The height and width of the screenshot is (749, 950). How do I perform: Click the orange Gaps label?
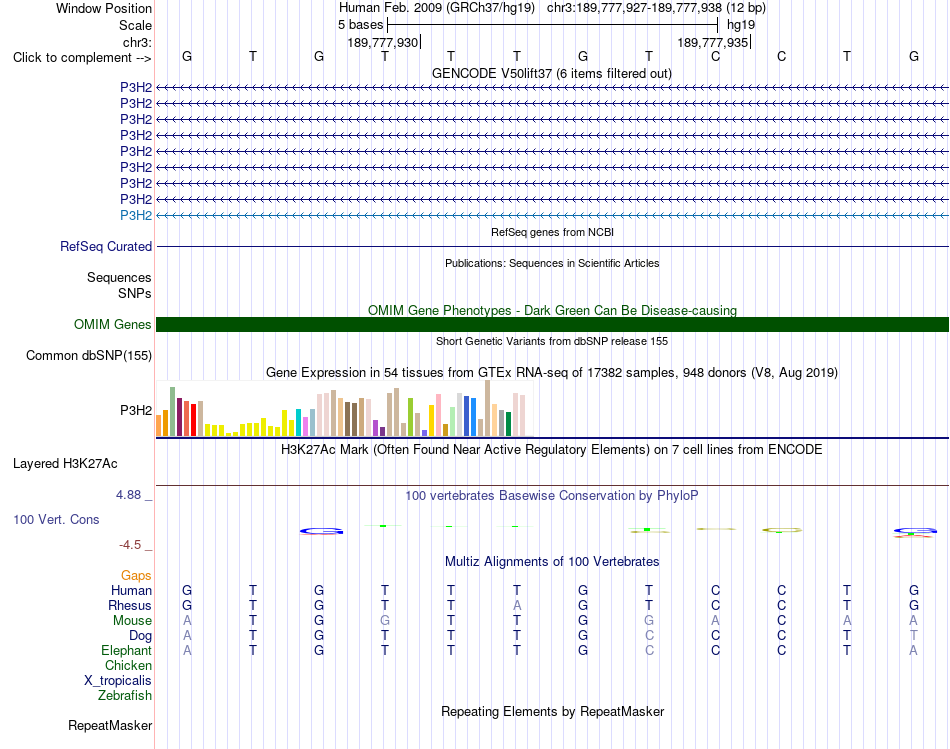pos(136,575)
